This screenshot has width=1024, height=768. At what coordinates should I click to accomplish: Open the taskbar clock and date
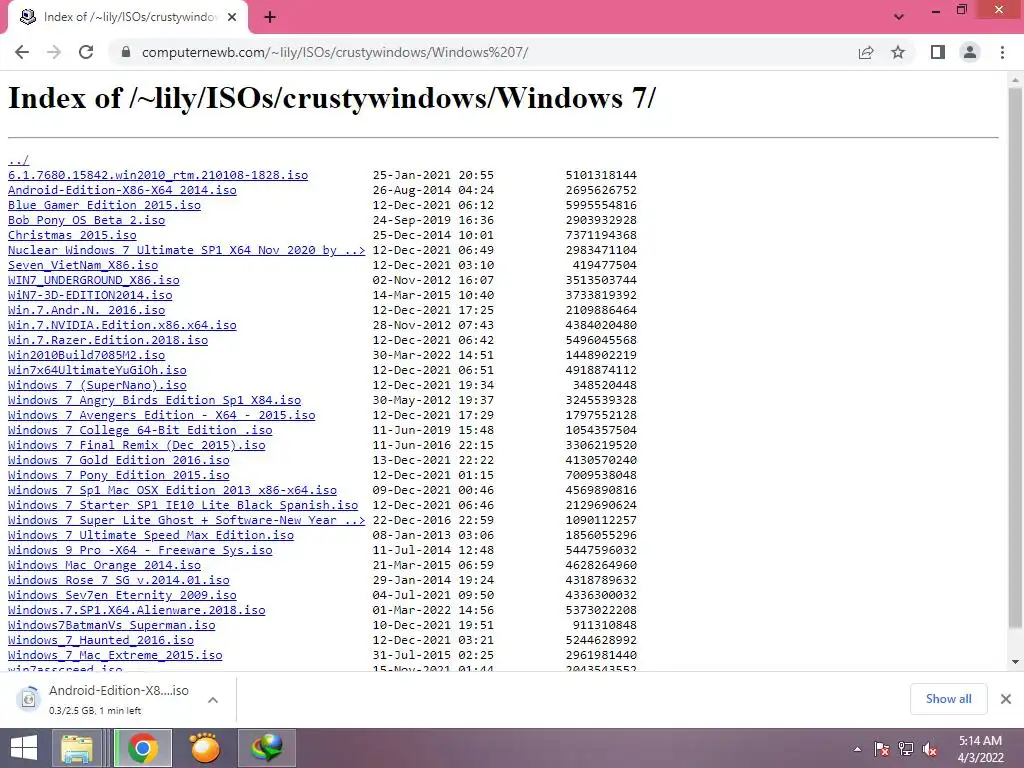[980, 749]
